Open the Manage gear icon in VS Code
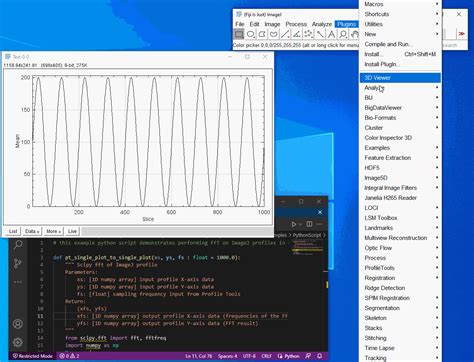The width and height of the screenshot is (474, 362). pos(18,342)
